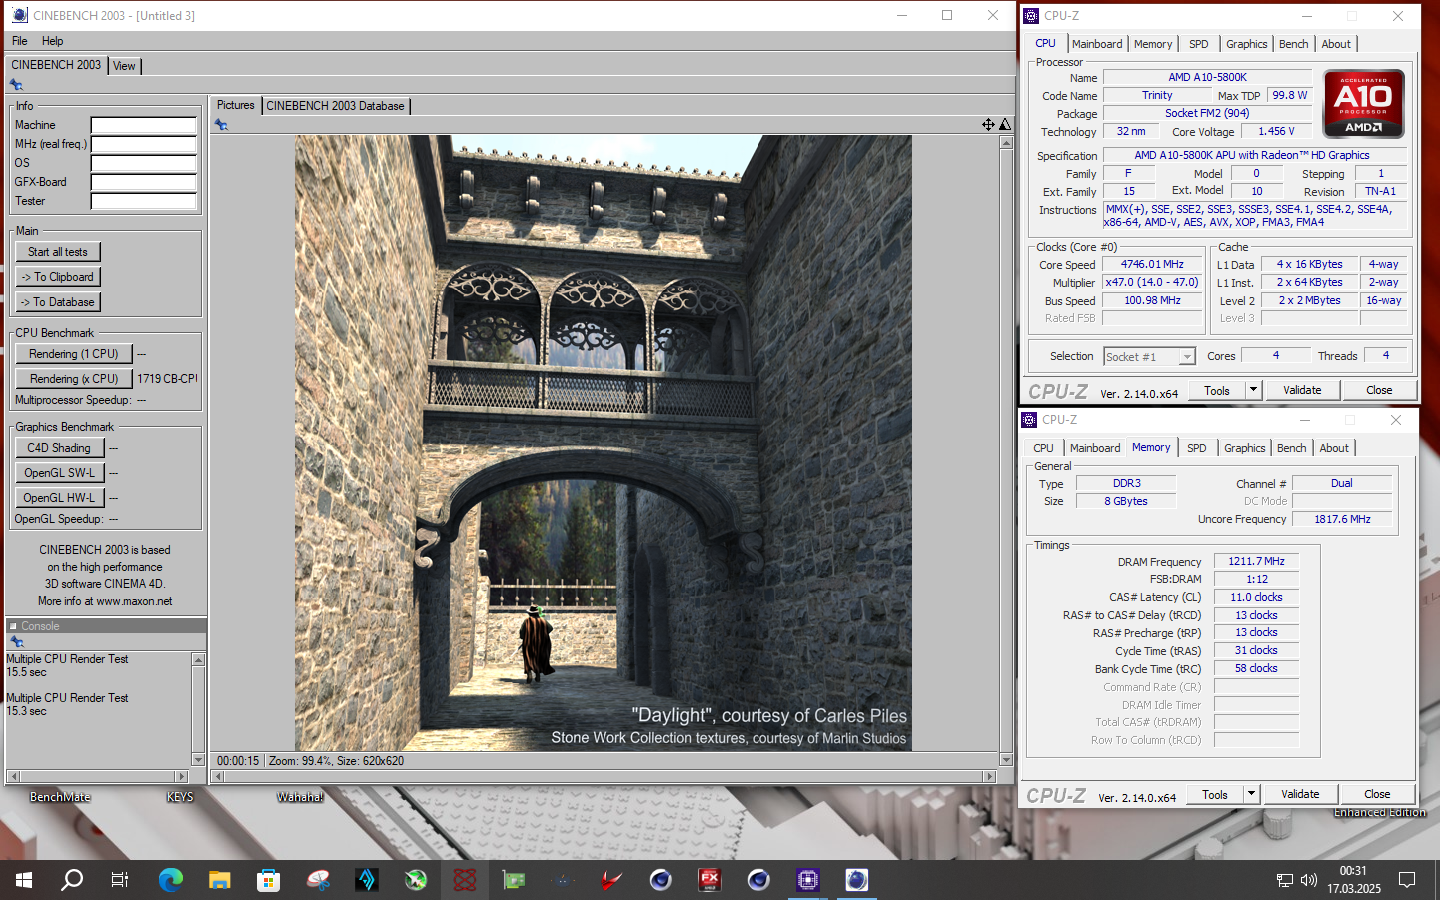
Task: Click the pin icon under the Pictures tab
Action: pyautogui.click(x=221, y=125)
